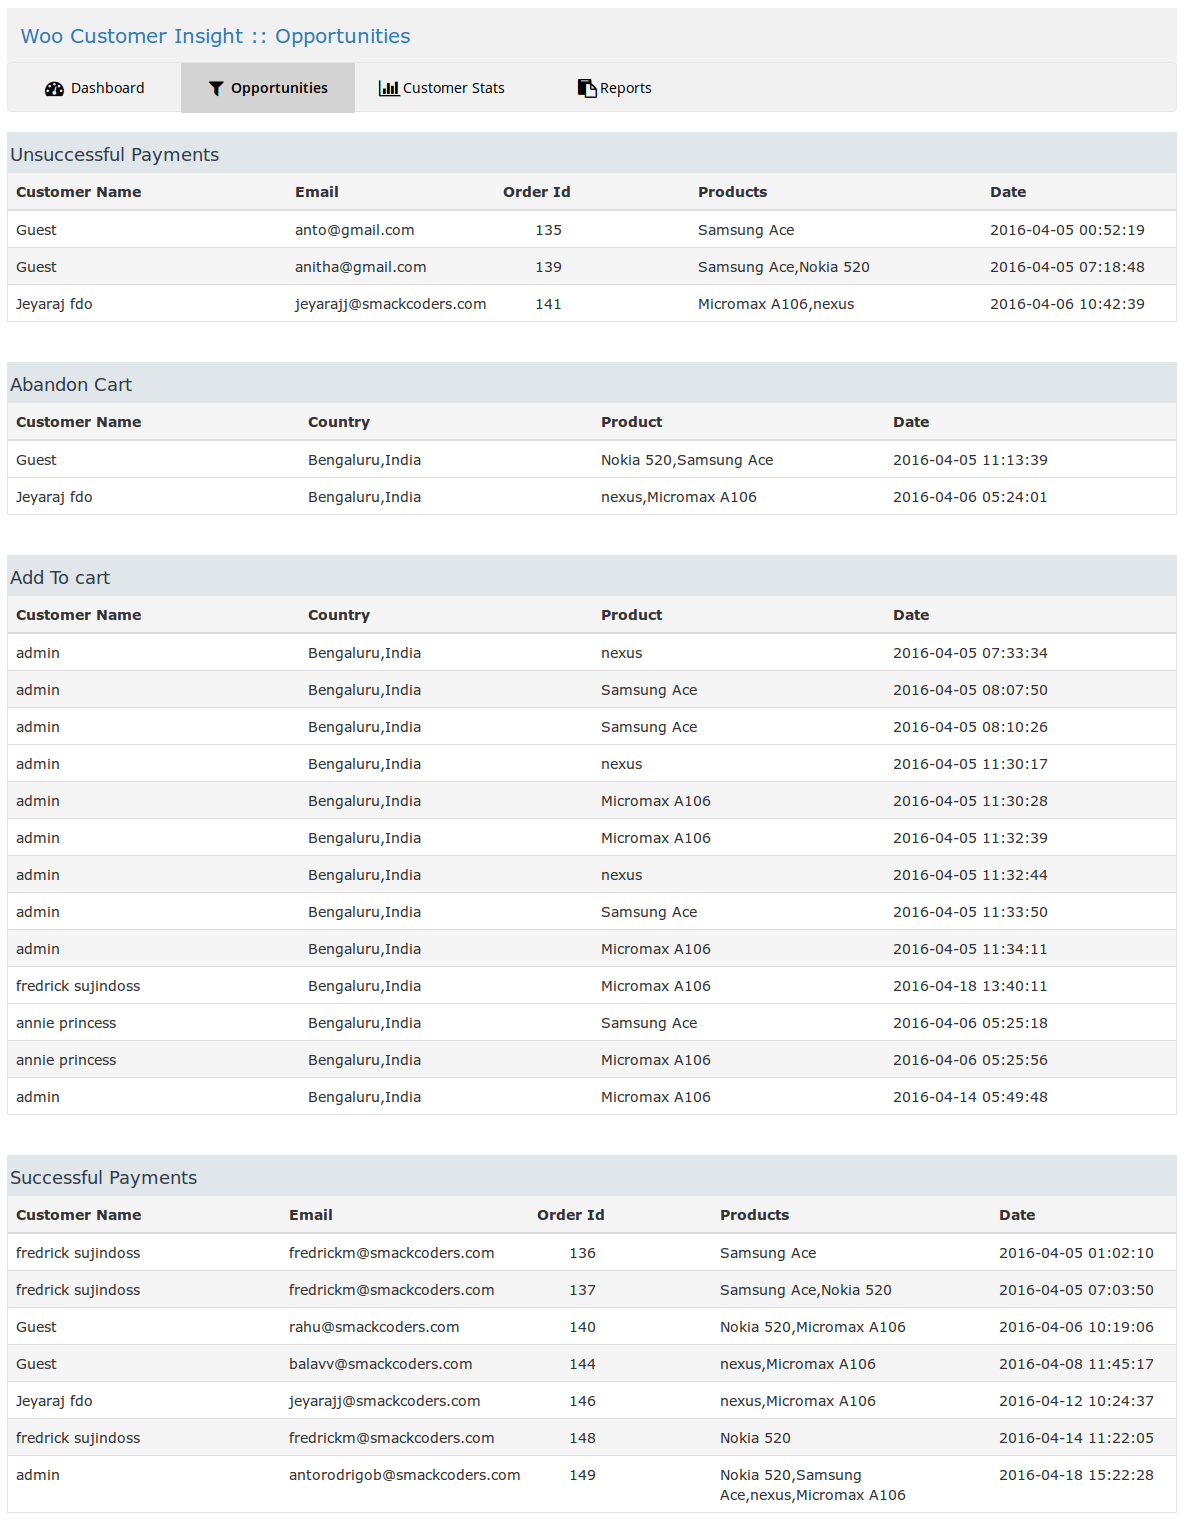Click the Unsuccessful Payments section heading

[x=114, y=155]
